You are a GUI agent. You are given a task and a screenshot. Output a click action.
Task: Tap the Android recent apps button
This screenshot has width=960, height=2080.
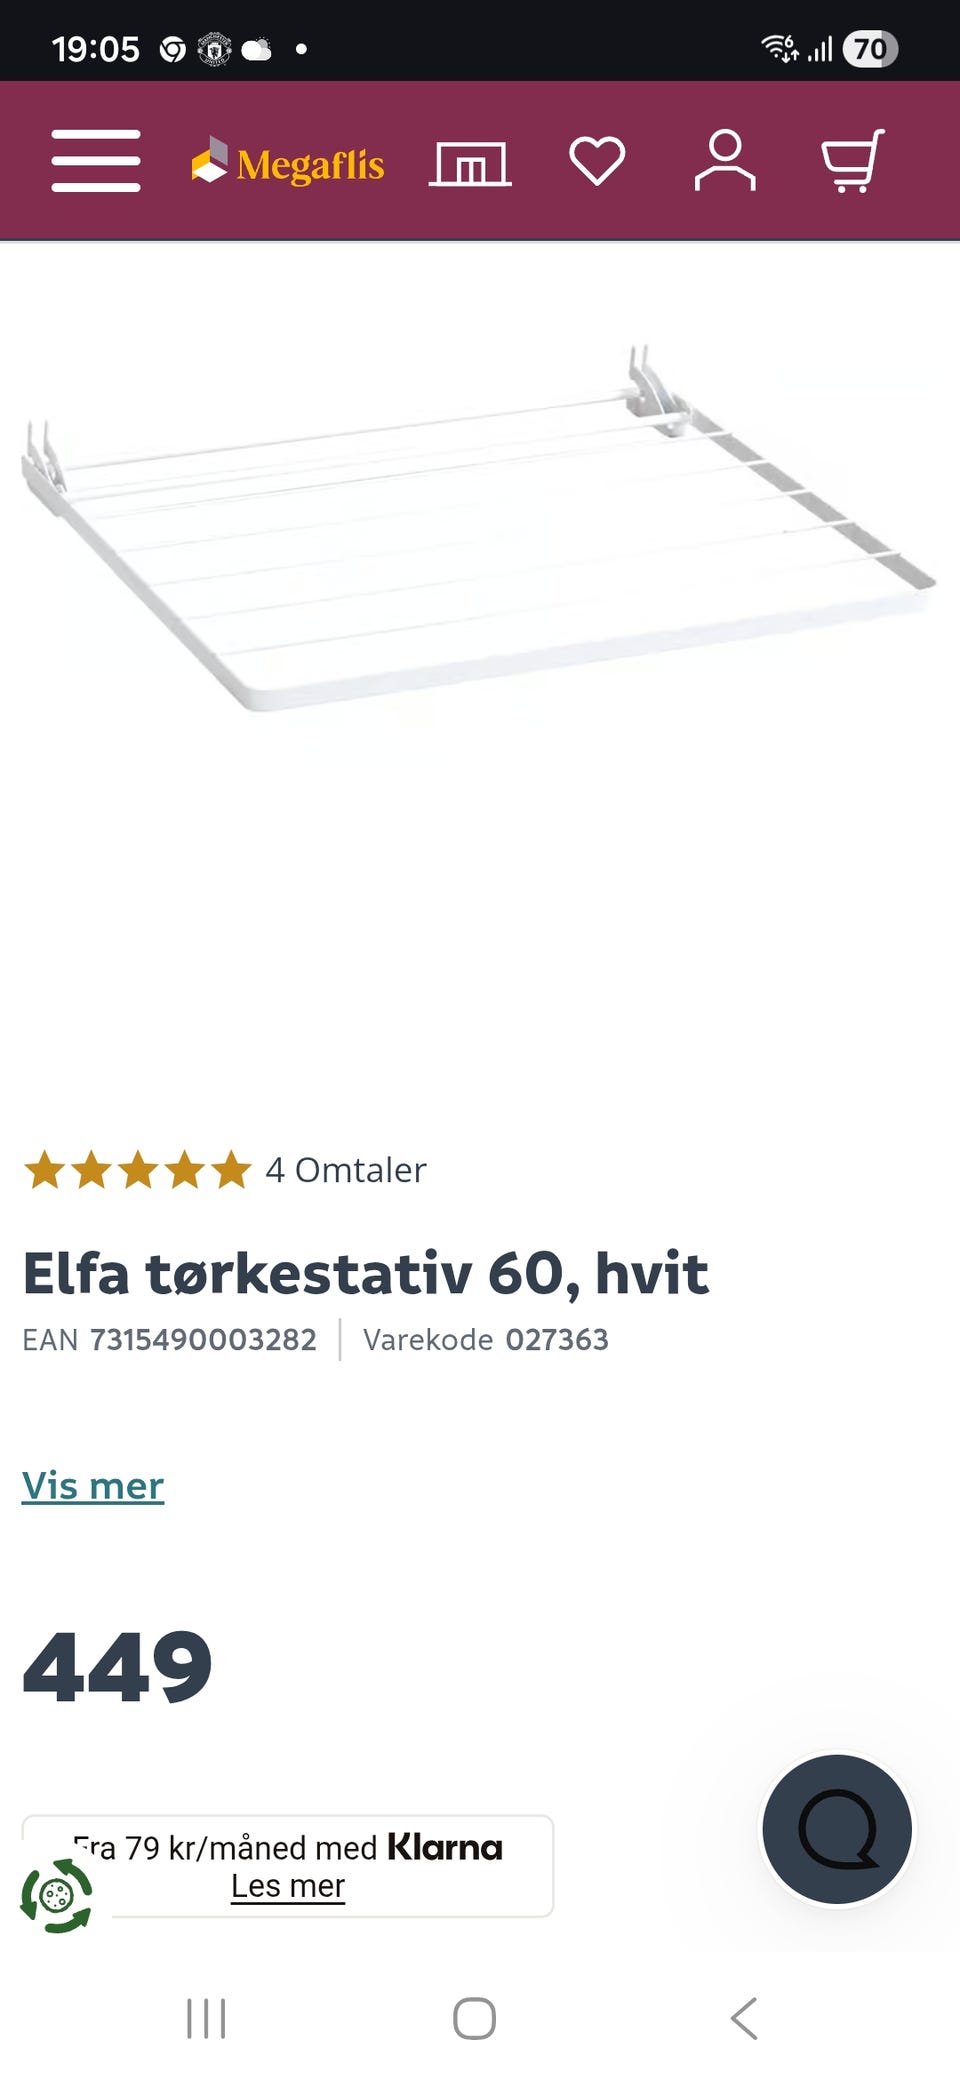(x=206, y=2018)
